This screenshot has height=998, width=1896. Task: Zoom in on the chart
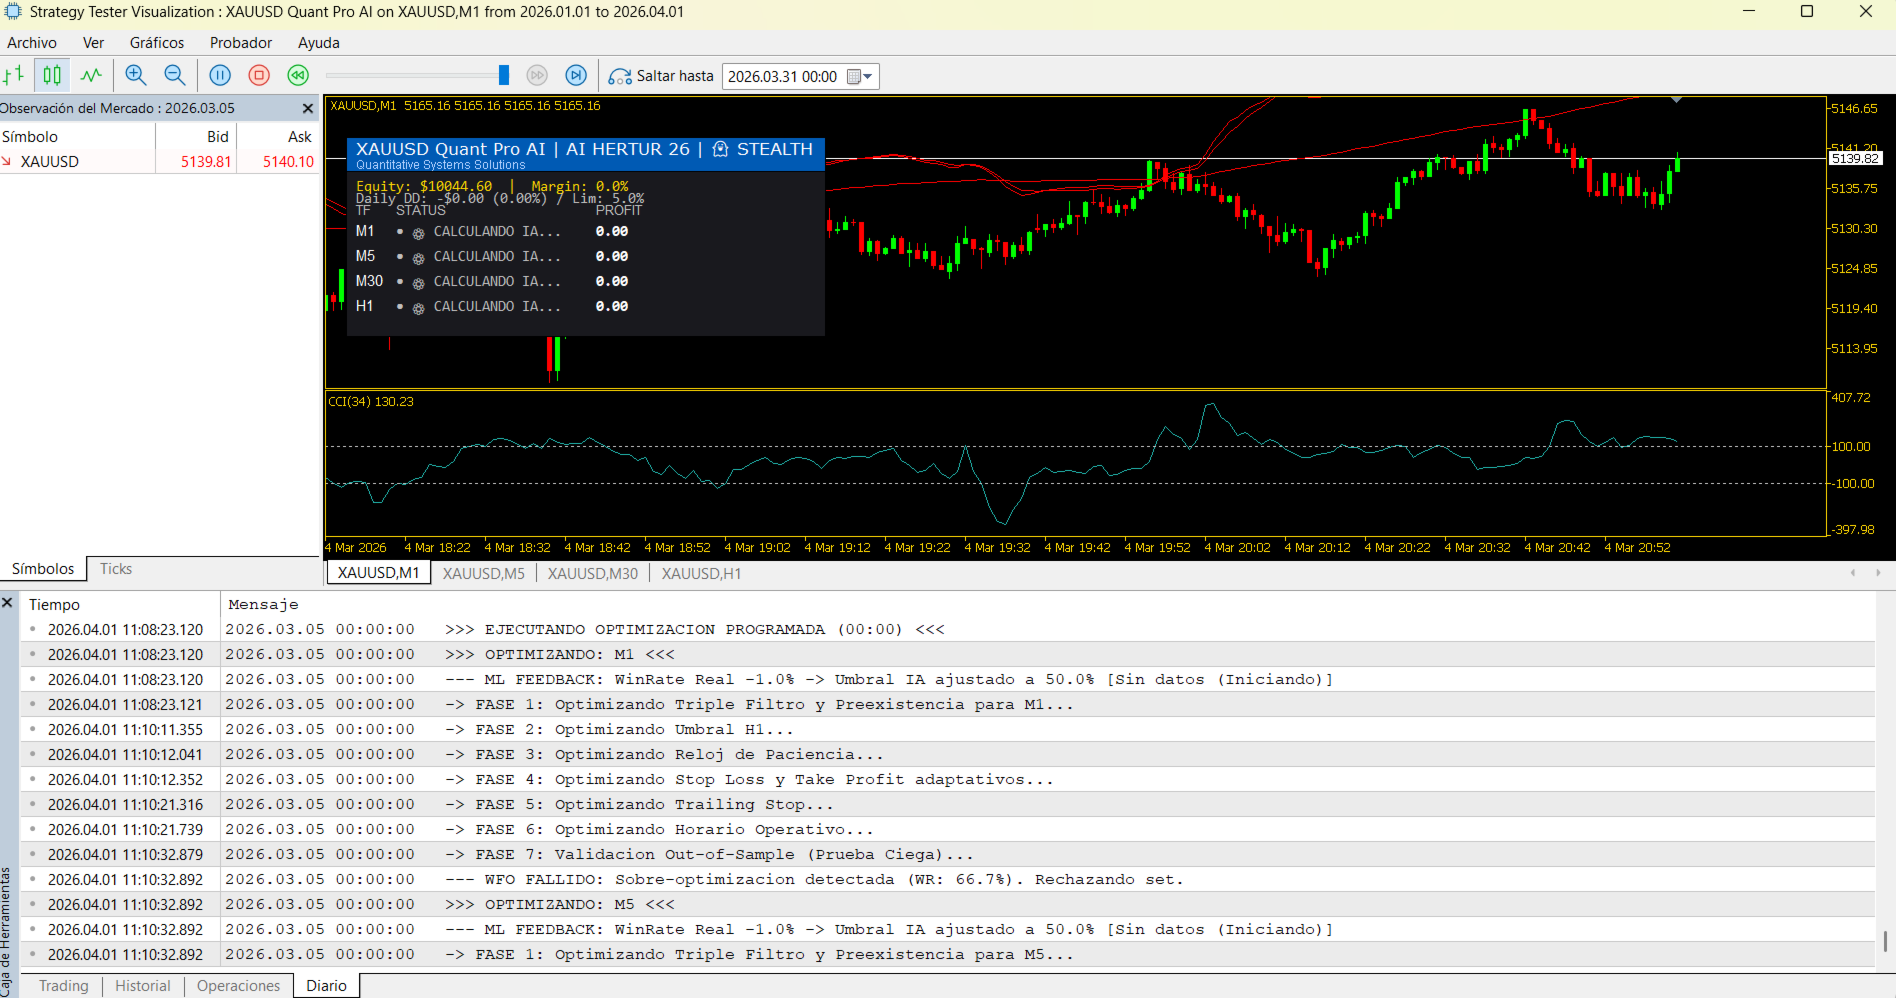point(136,75)
